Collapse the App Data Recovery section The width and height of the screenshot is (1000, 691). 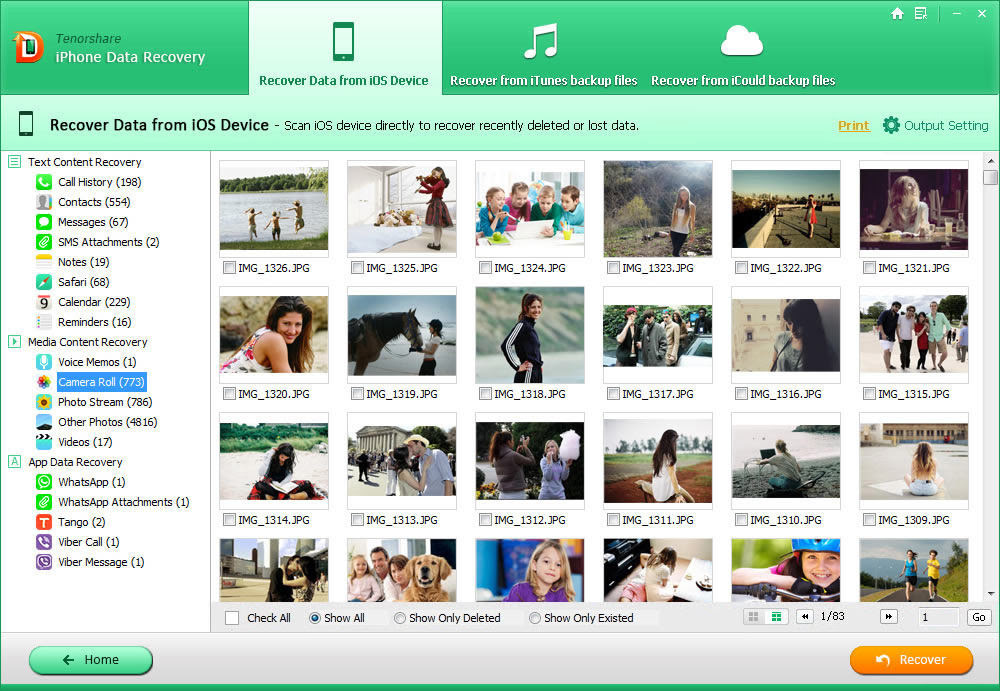tap(14, 461)
